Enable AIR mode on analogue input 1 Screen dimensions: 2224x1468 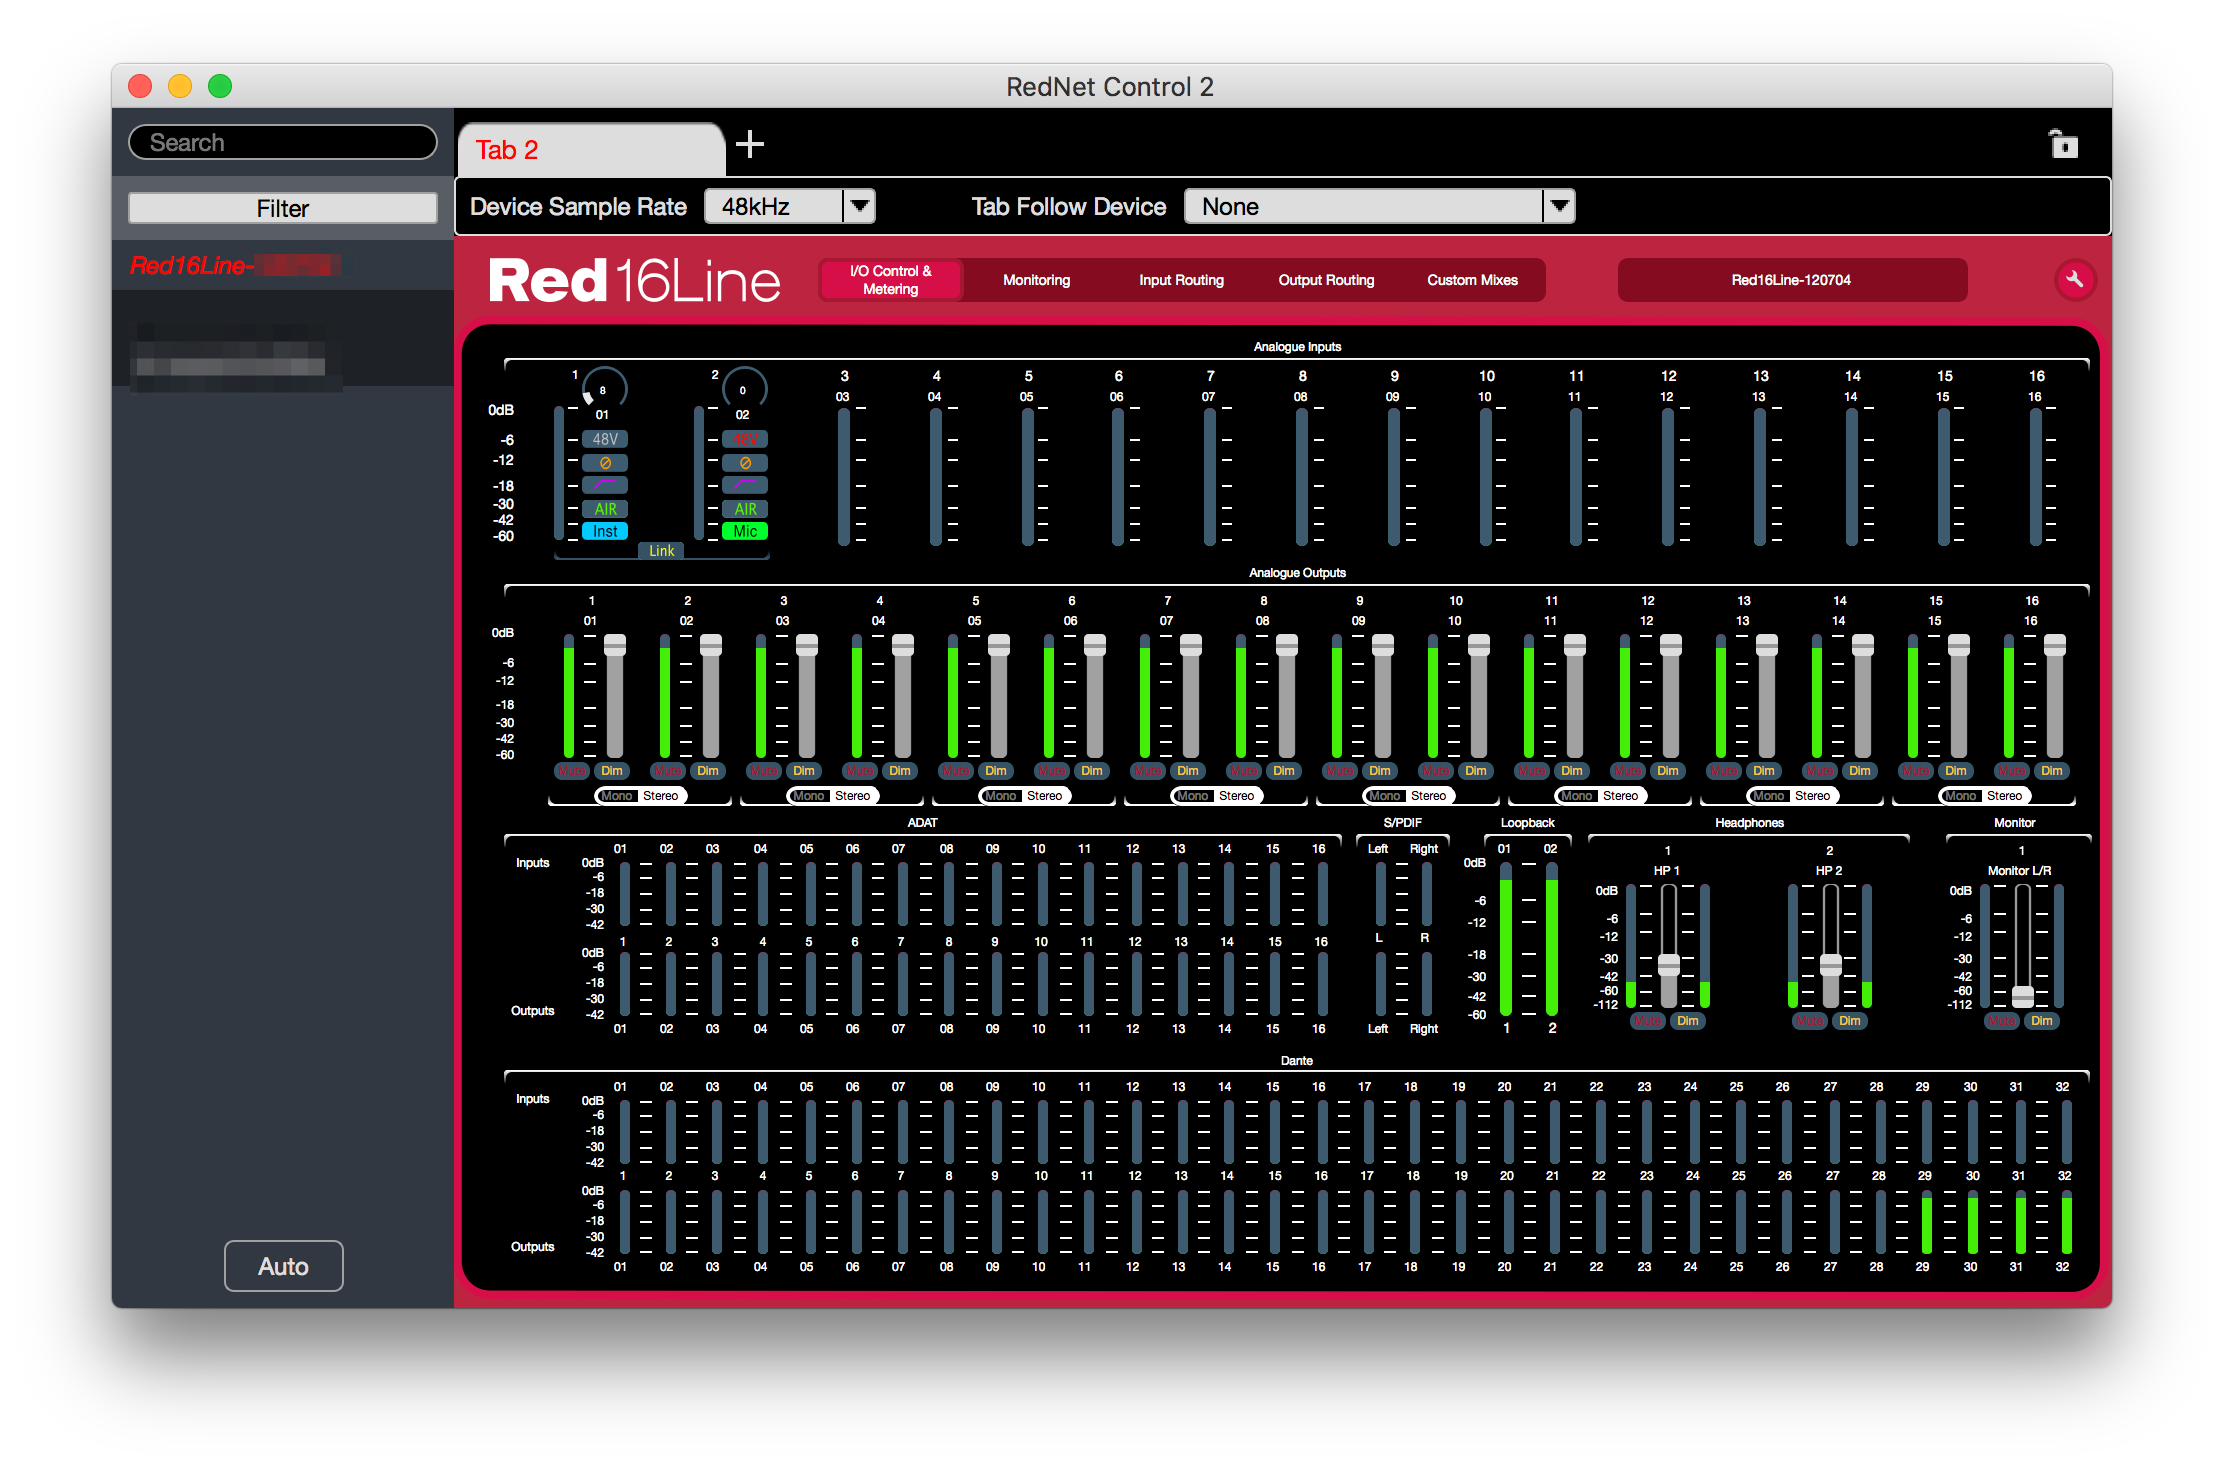[x=605, y=509]
